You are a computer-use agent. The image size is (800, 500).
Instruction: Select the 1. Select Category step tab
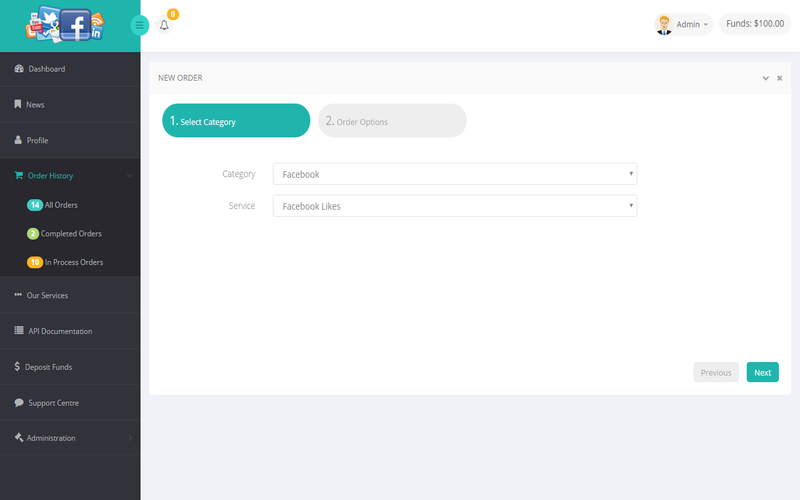coord(236,120)
